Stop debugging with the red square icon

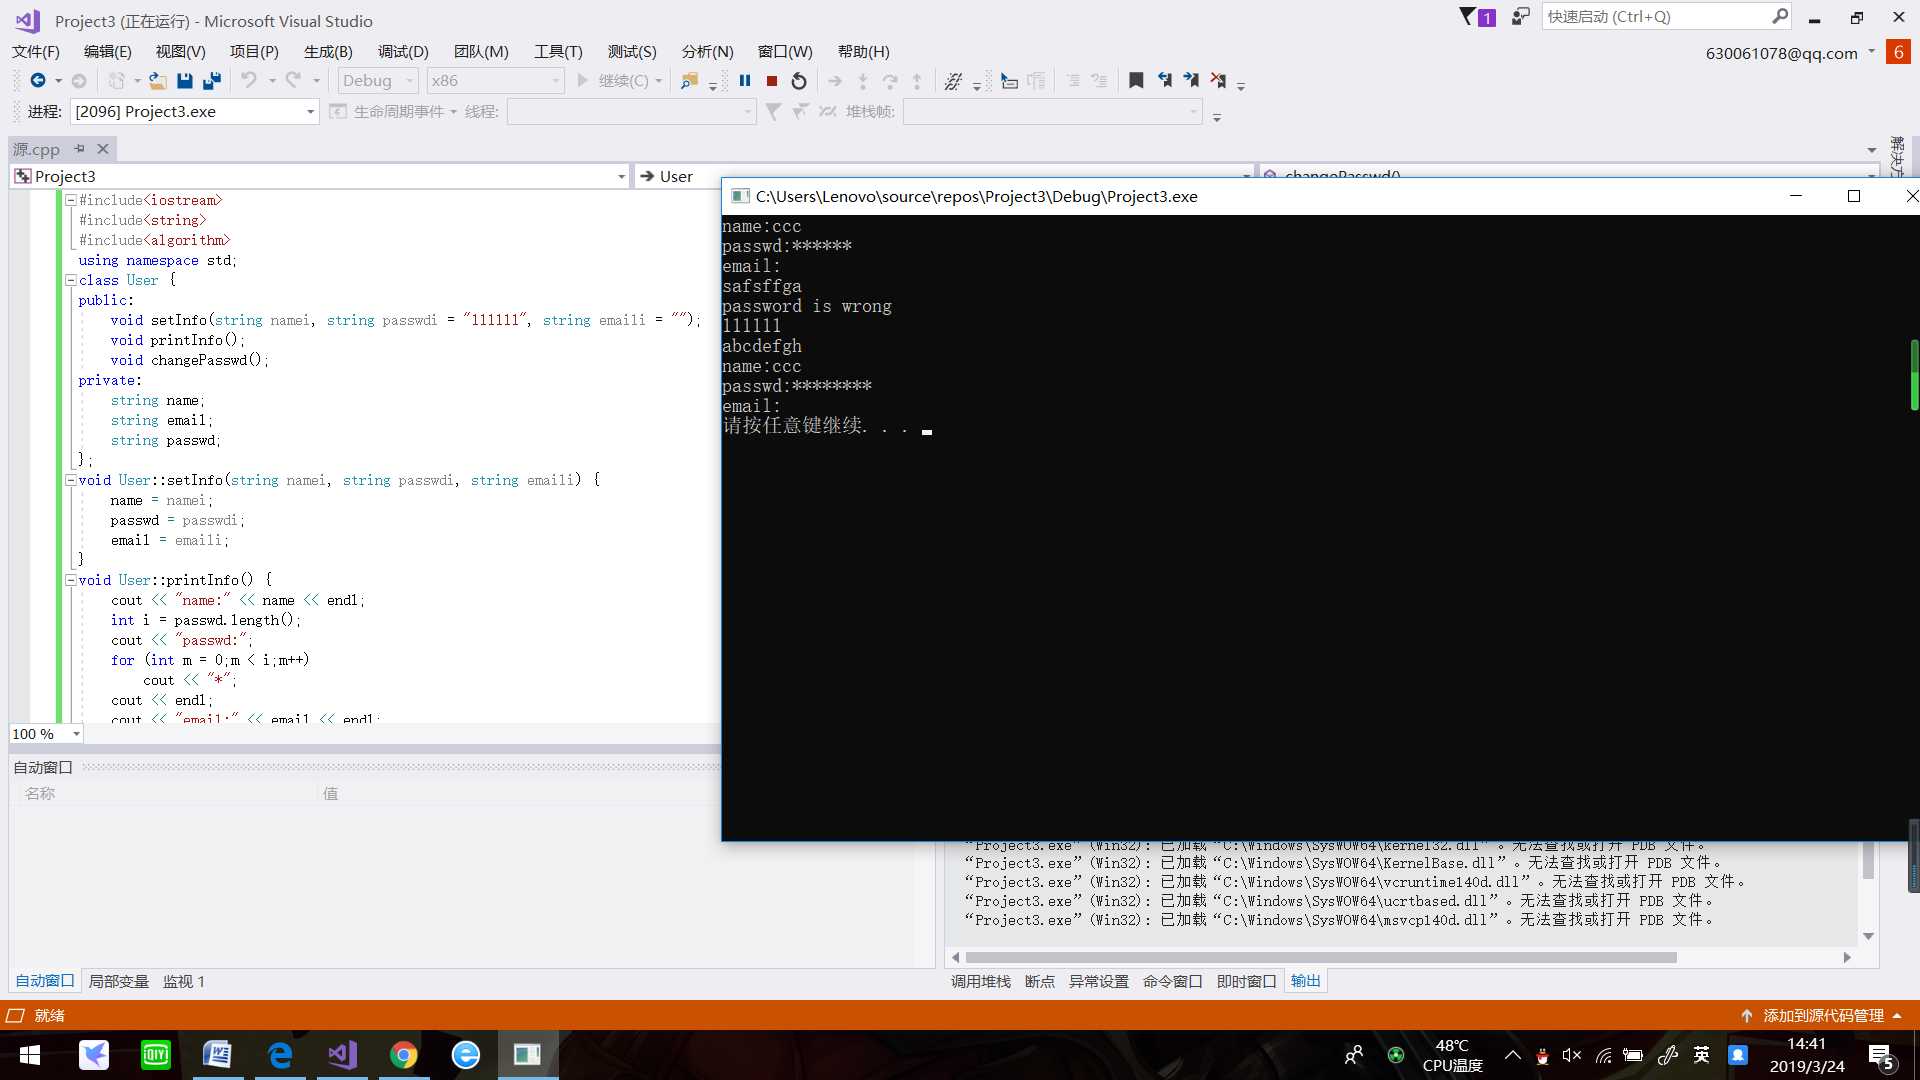click(772, 81)
